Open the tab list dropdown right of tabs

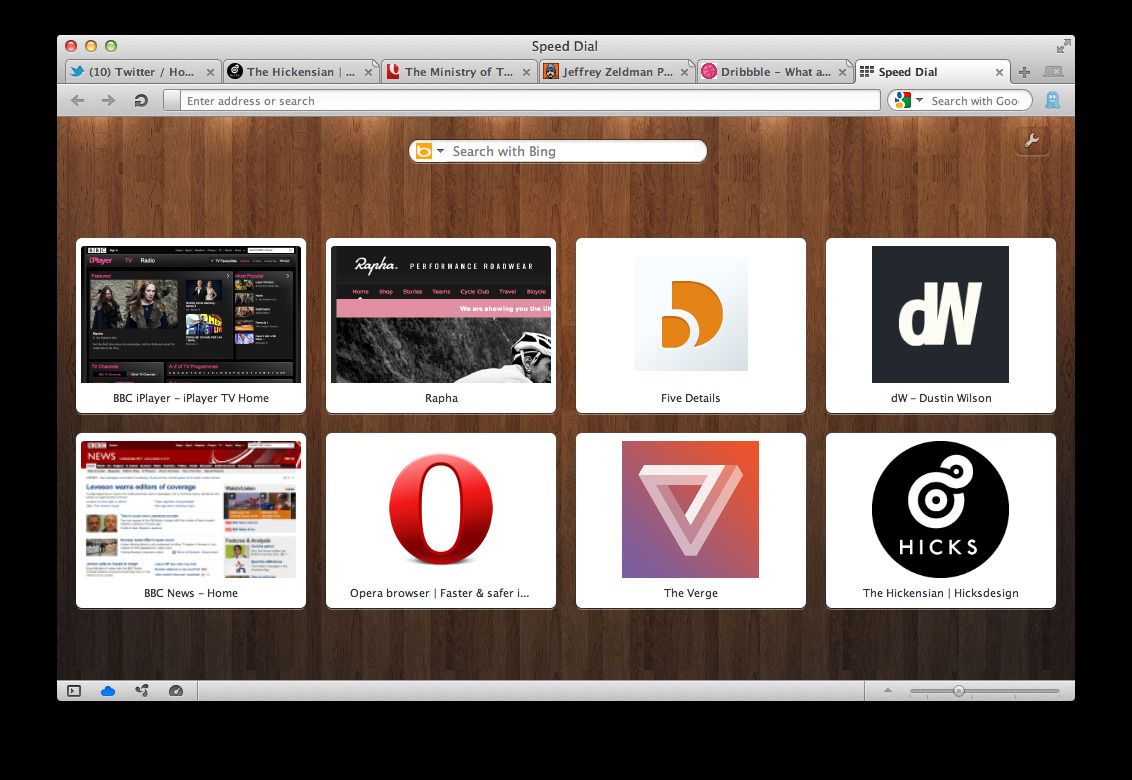point(1053,71)
